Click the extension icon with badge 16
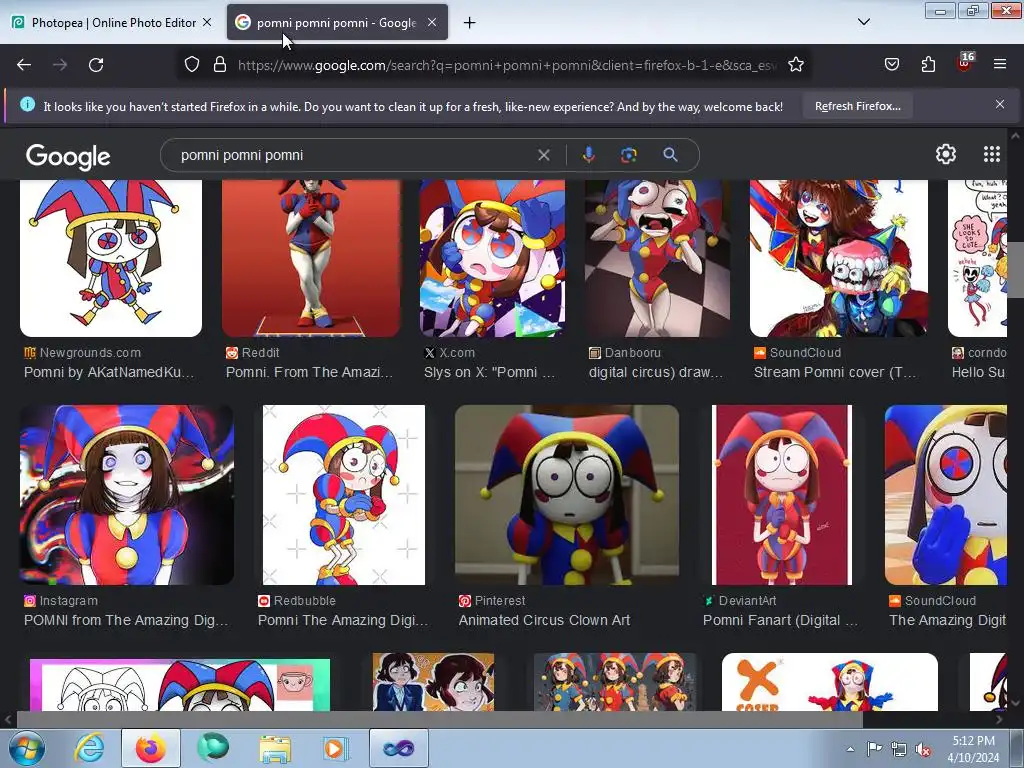This screenshot has height=768, width=1024. [x=965, y=63]
